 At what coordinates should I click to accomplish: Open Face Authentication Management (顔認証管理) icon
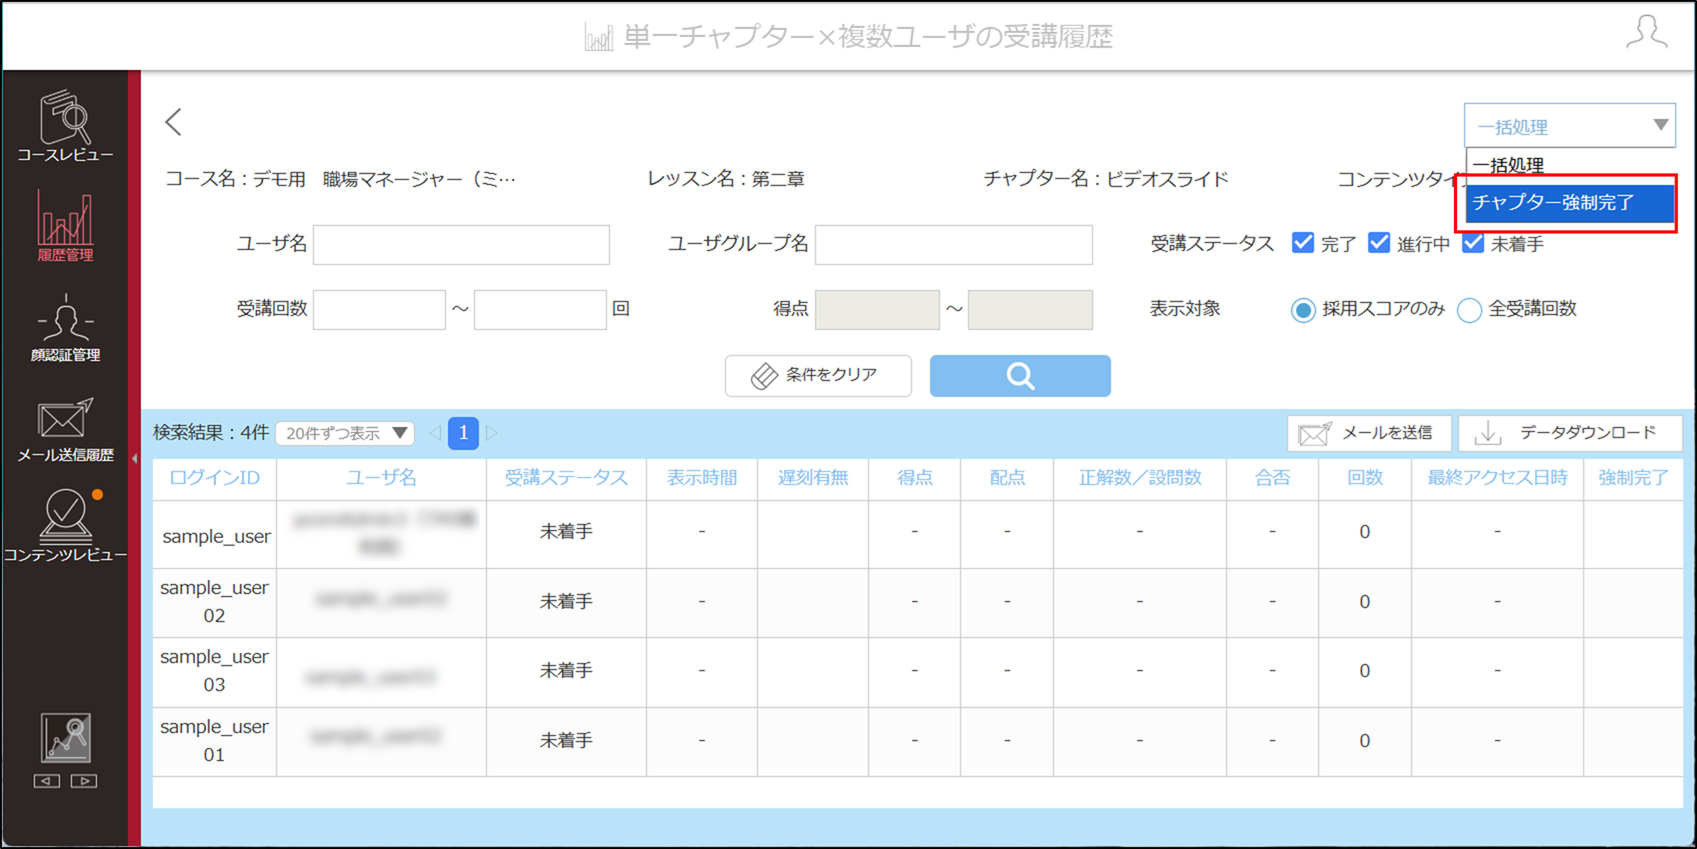65,328
